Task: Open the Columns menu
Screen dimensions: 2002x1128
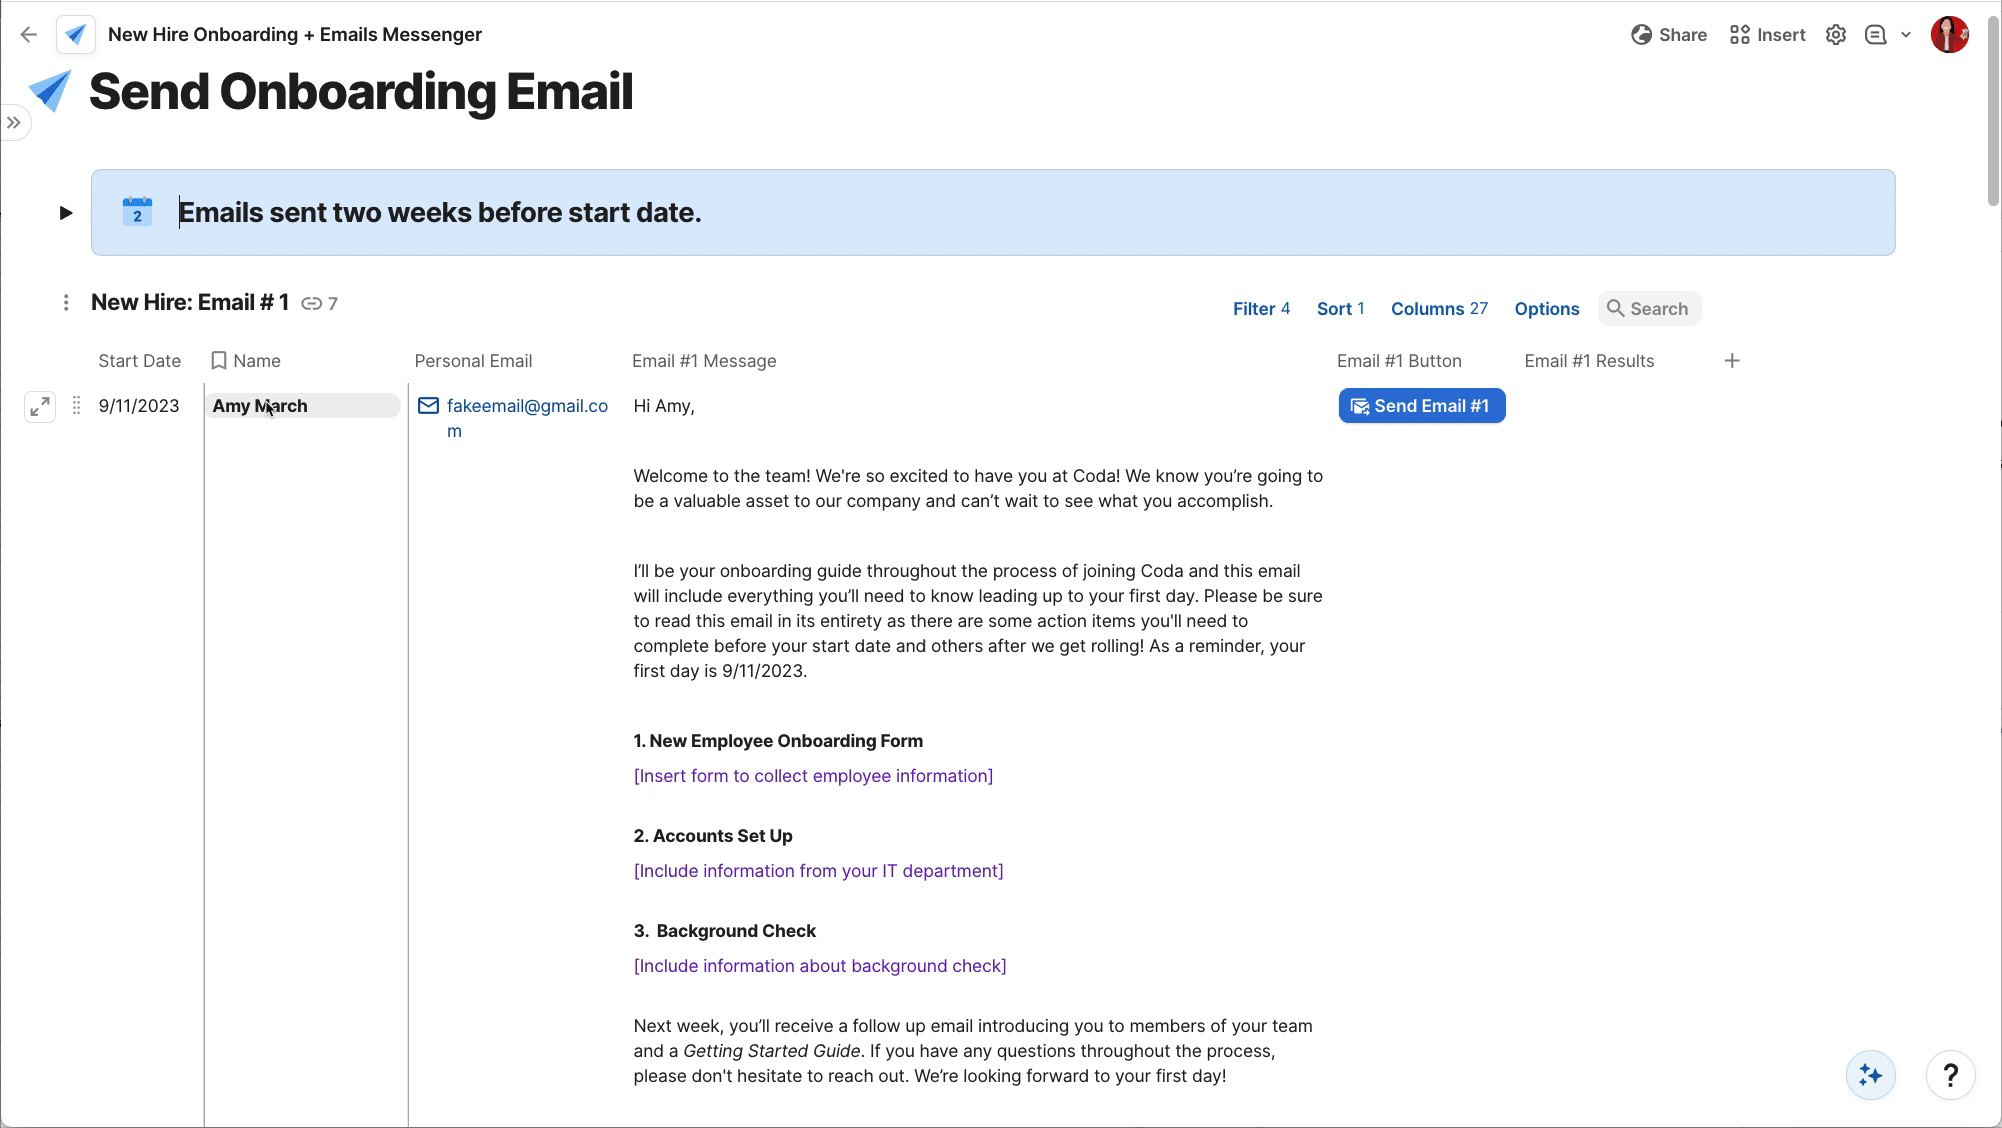Action: [1439, 309]
